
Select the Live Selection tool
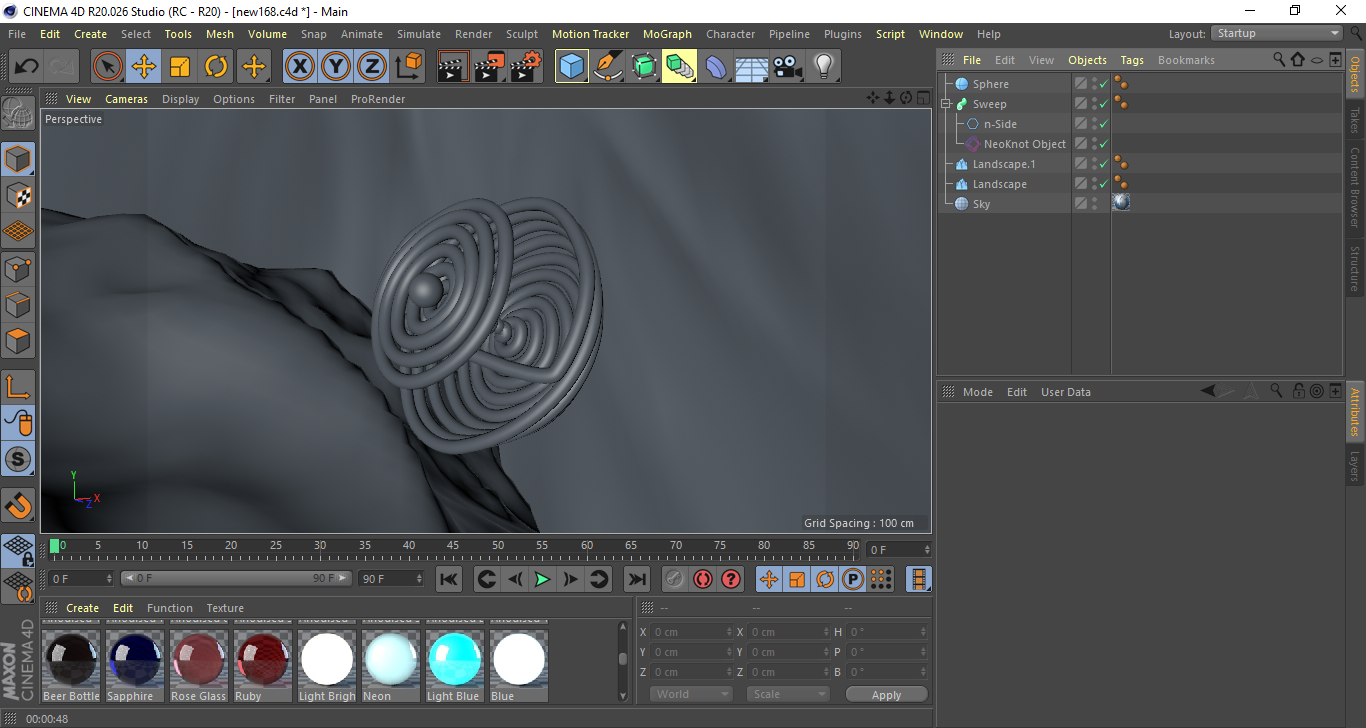pos(108,67)
